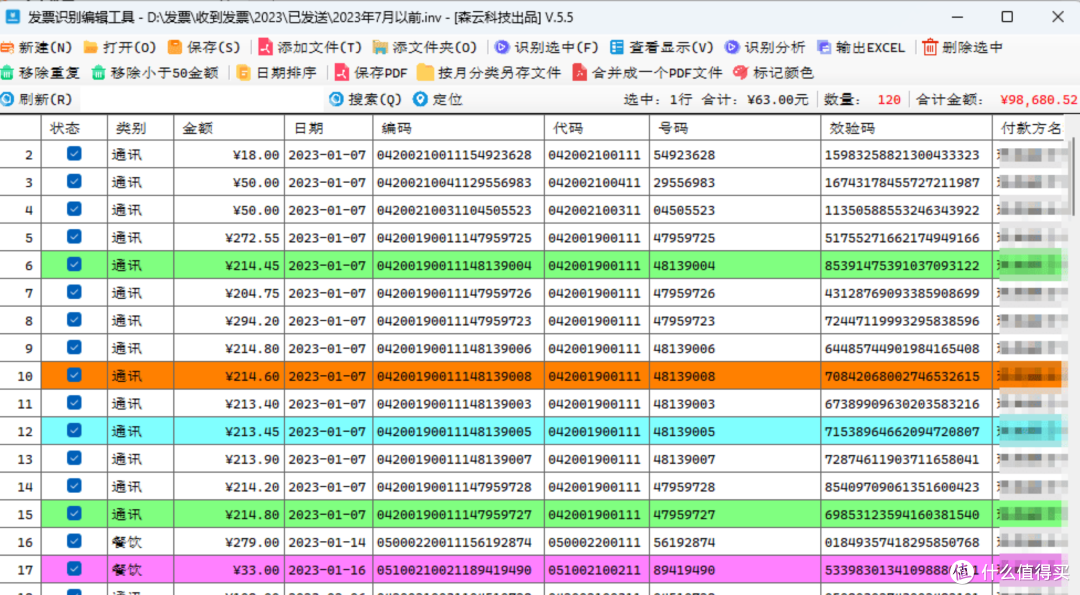Toggle the checkbox for row 14
Screen dimensions: 1080x595
pyautogui.click(x=74, y=486)
